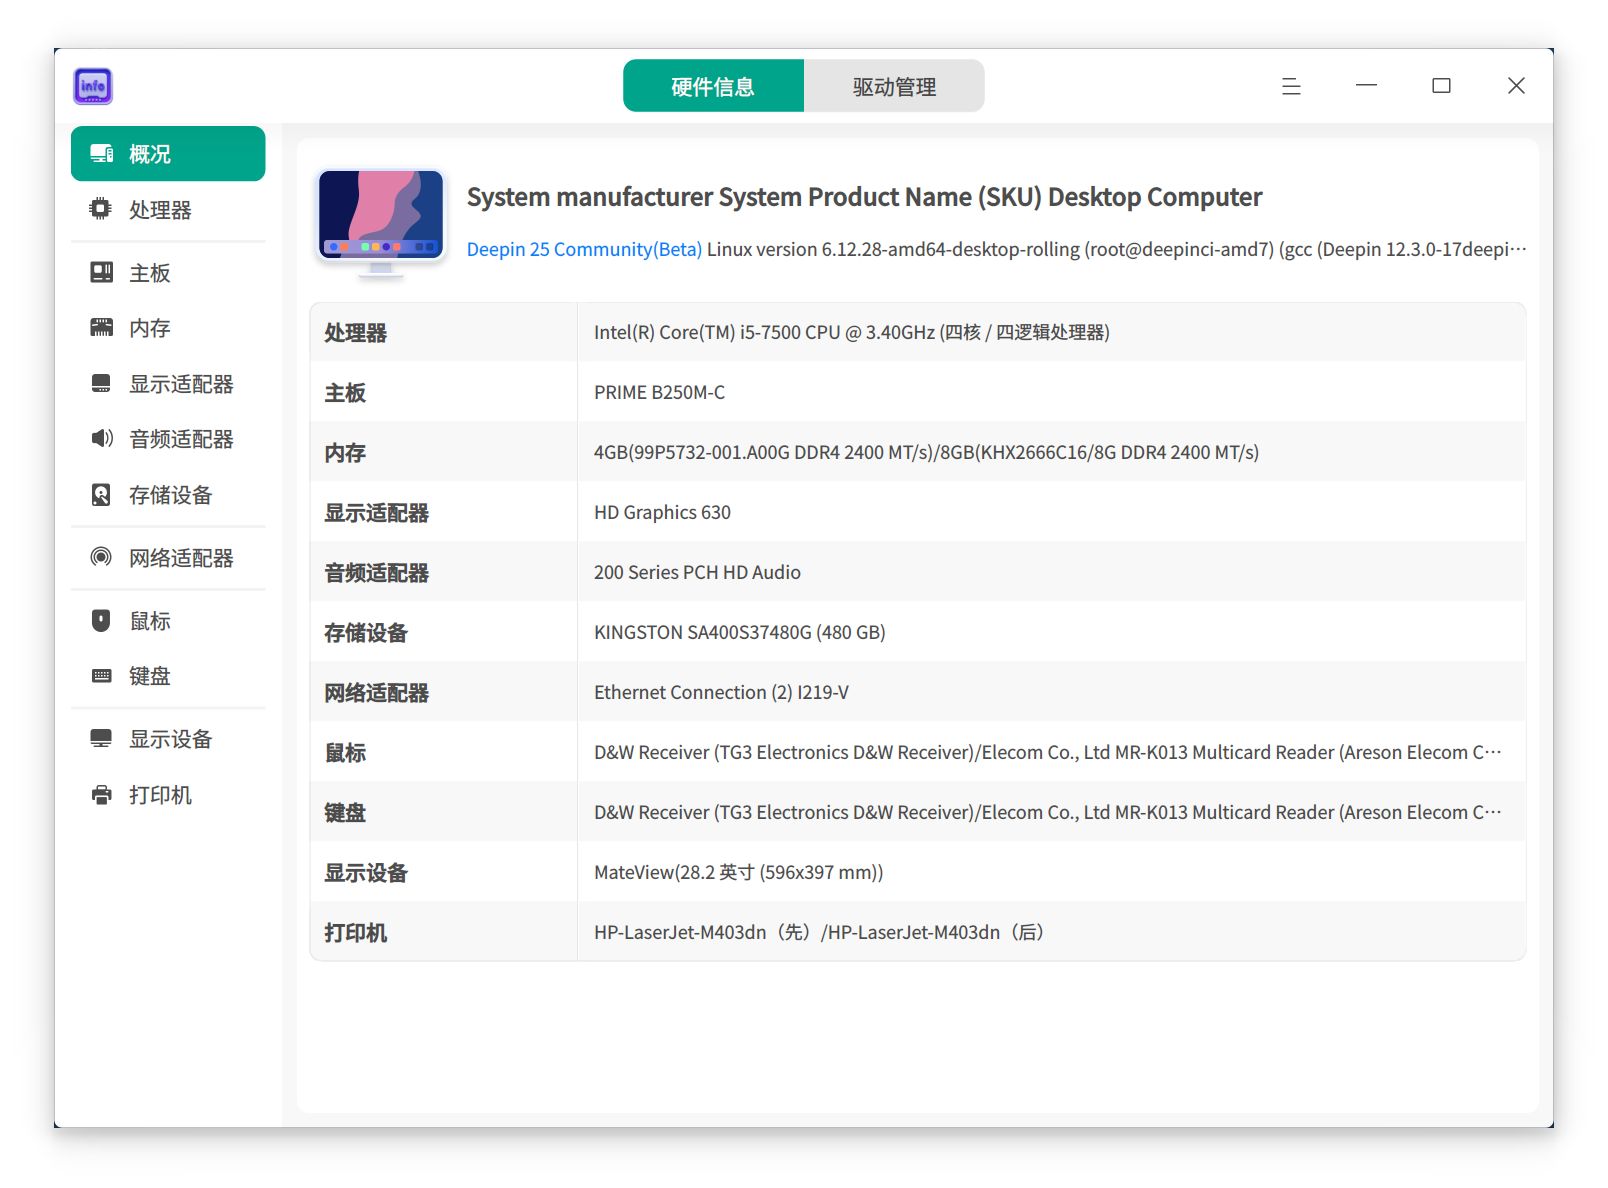Click the 200 Series PCH HD Audio value

click(697, 572)
